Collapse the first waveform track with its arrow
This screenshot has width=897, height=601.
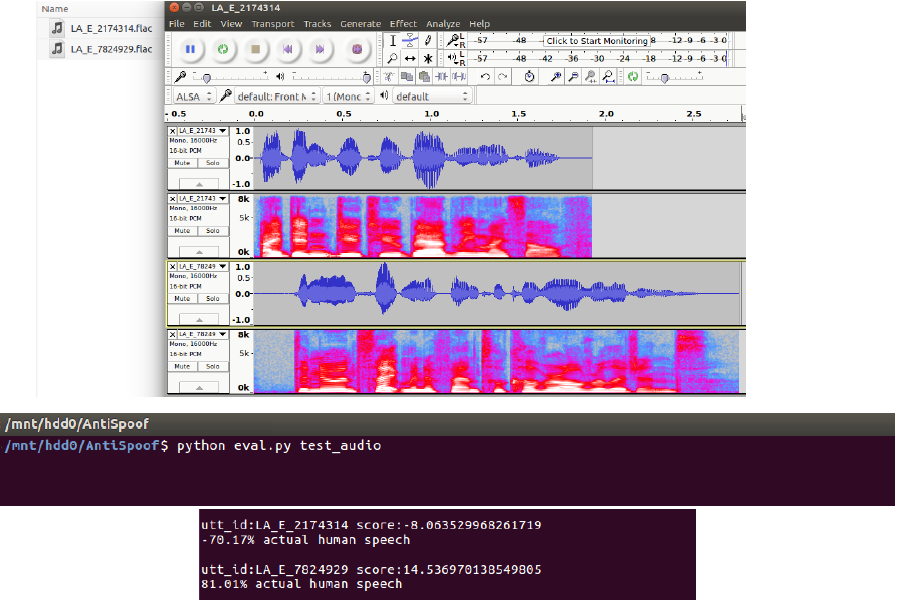point(198,184)
